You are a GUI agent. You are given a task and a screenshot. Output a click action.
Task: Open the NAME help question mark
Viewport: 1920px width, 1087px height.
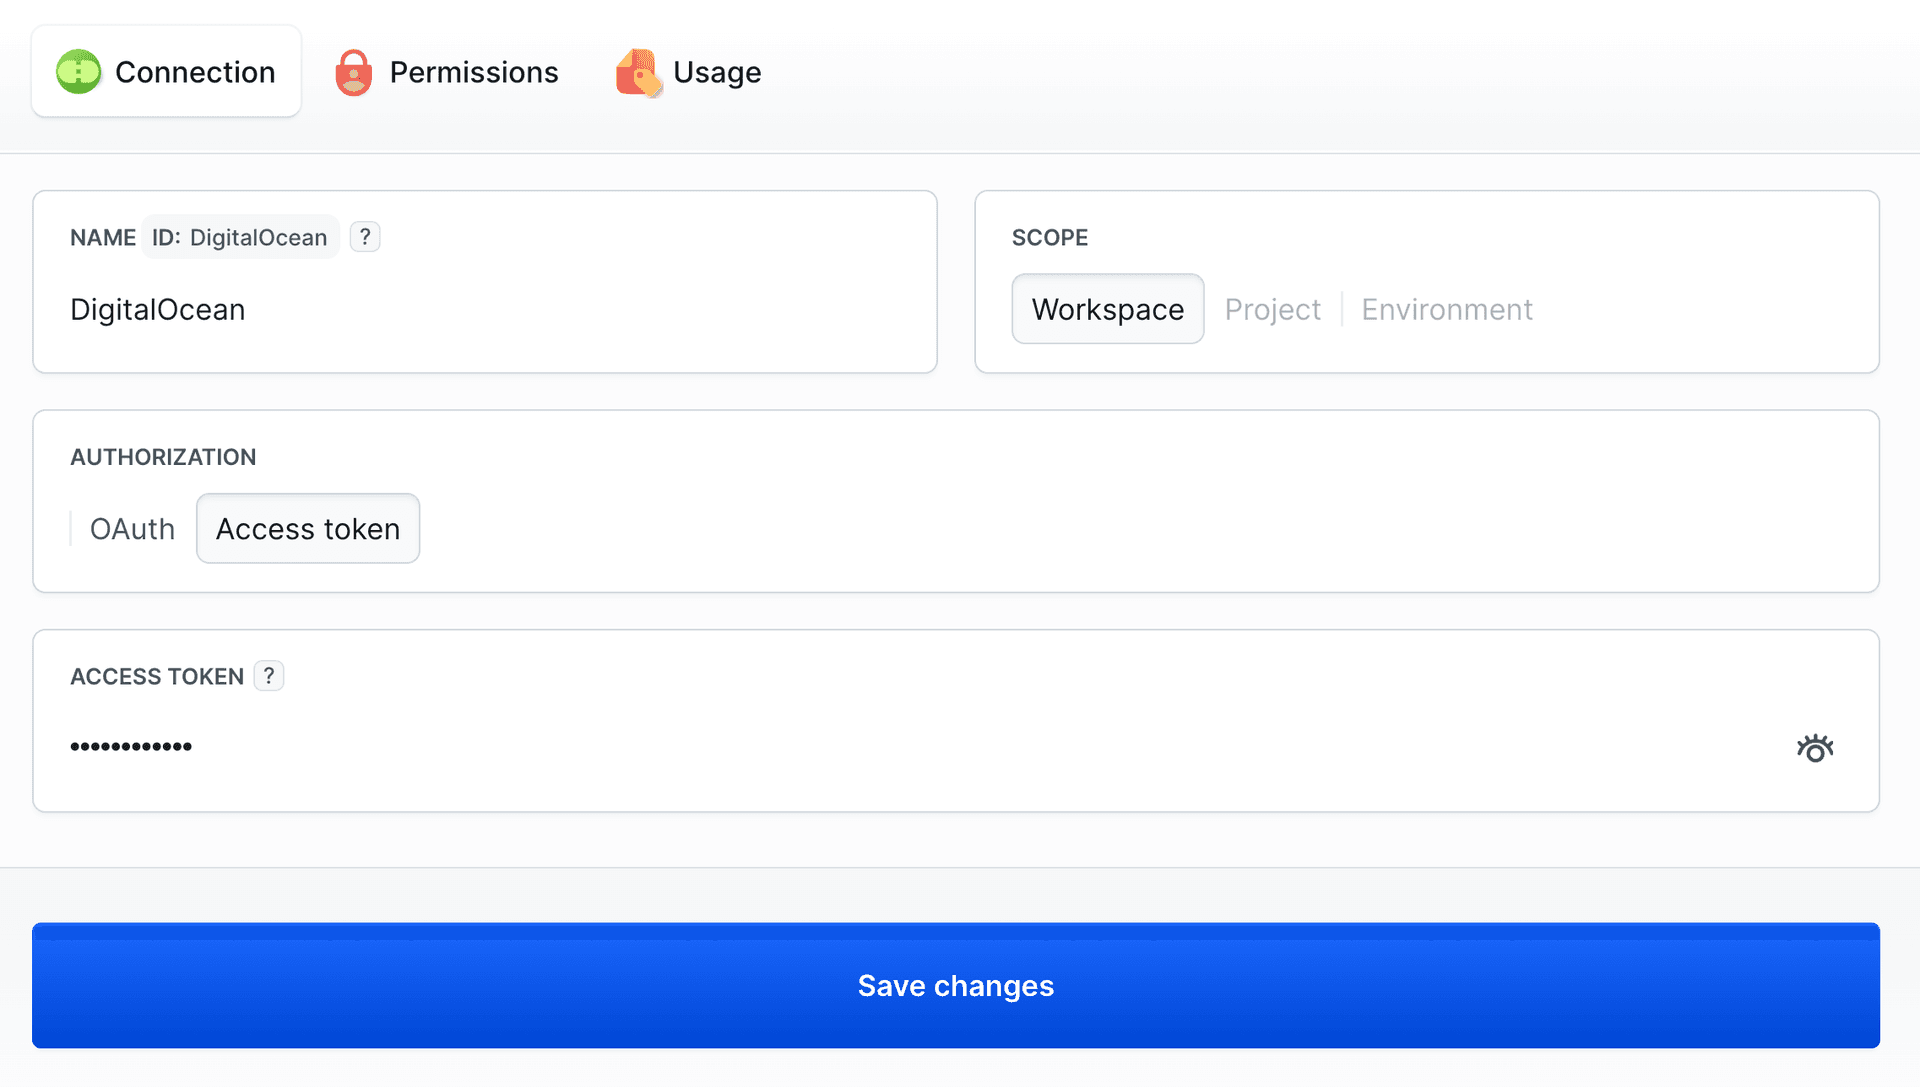365,236
